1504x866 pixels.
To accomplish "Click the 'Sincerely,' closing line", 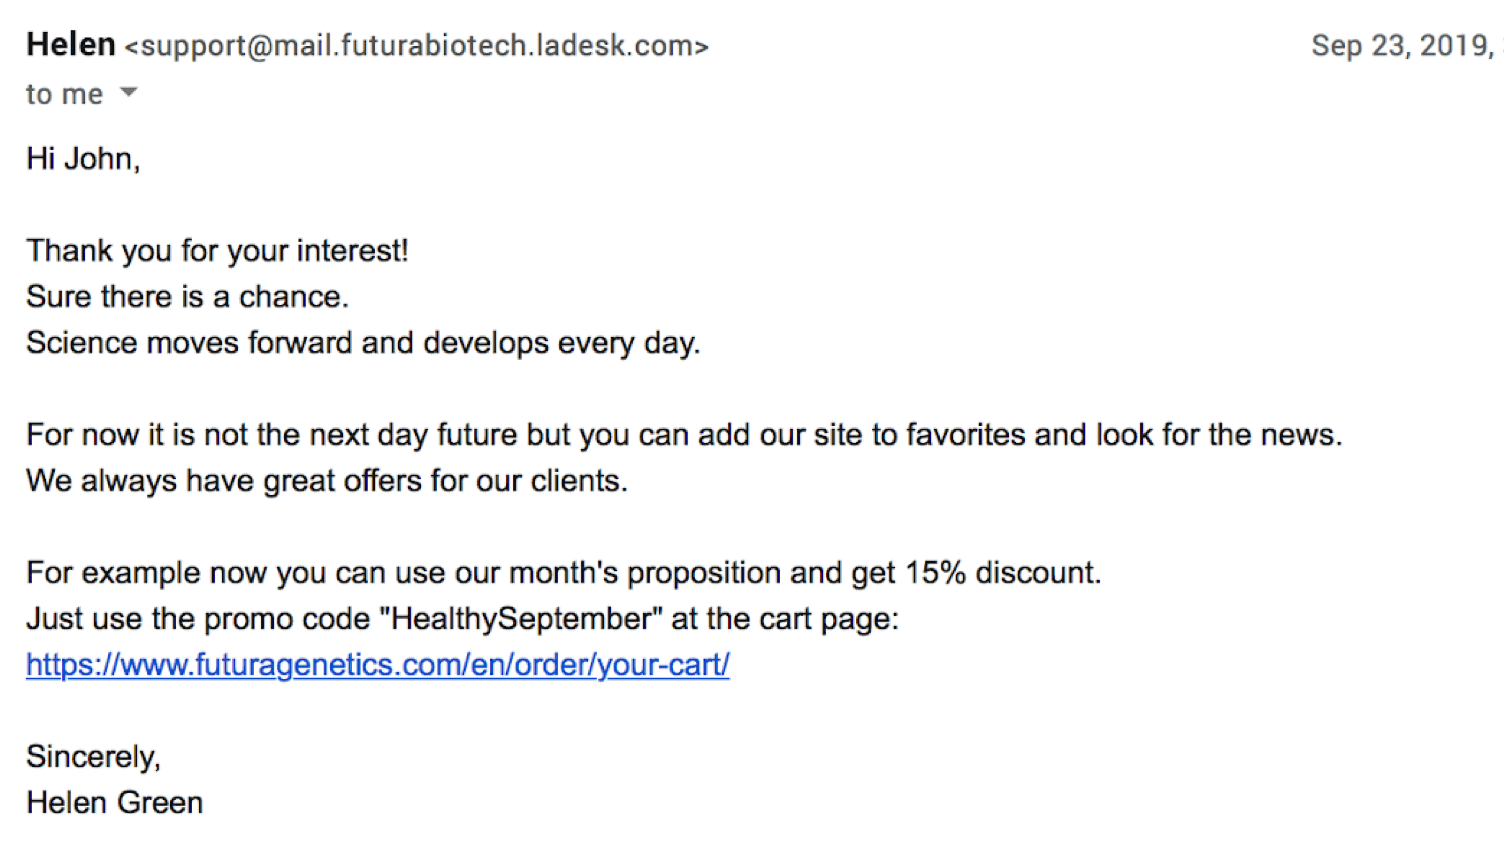I will (x=94, y=757).
